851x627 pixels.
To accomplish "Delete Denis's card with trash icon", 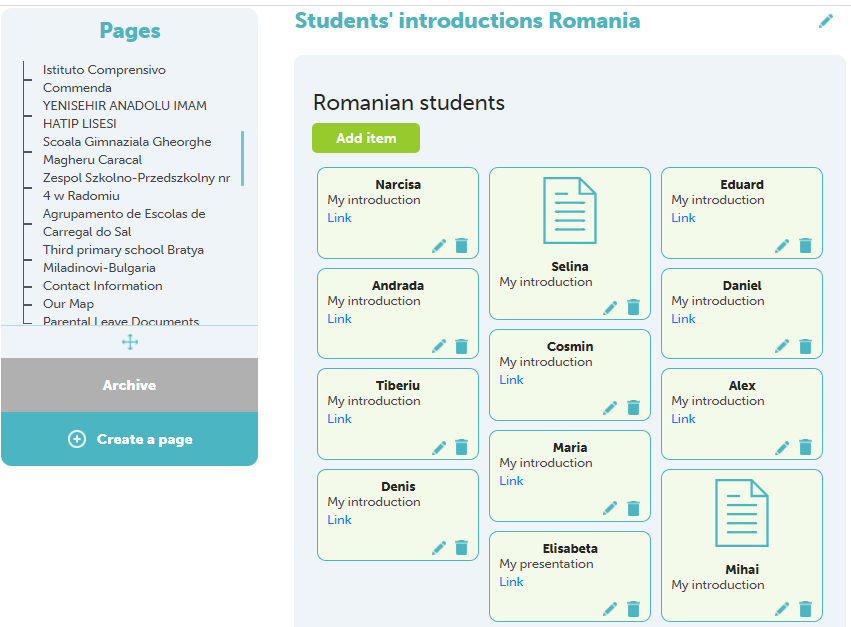I will pos(461,548).
